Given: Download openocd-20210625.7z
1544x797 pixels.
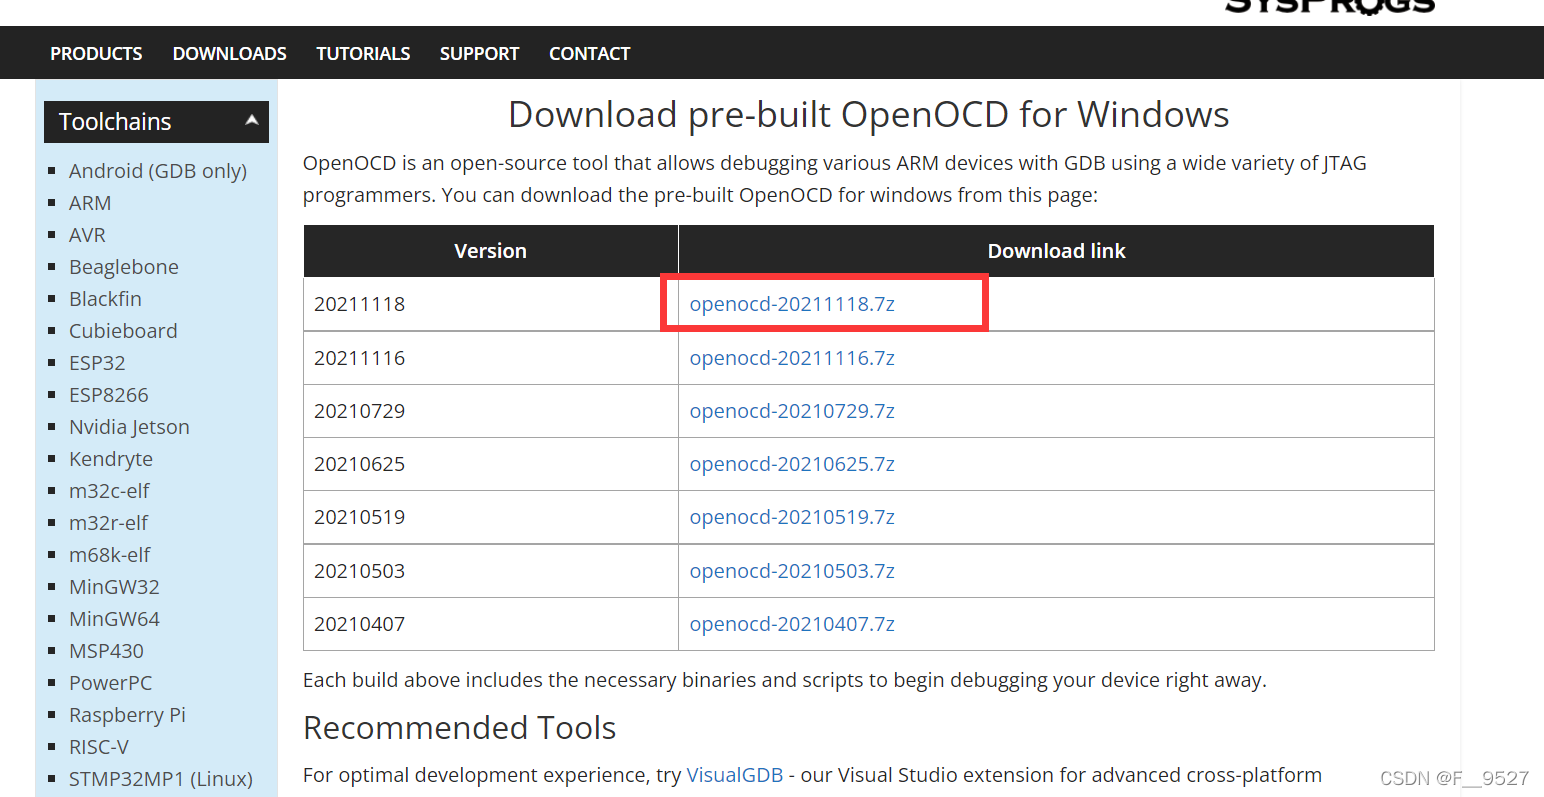Looking at the screenshot, I should (x=792, y=464).
